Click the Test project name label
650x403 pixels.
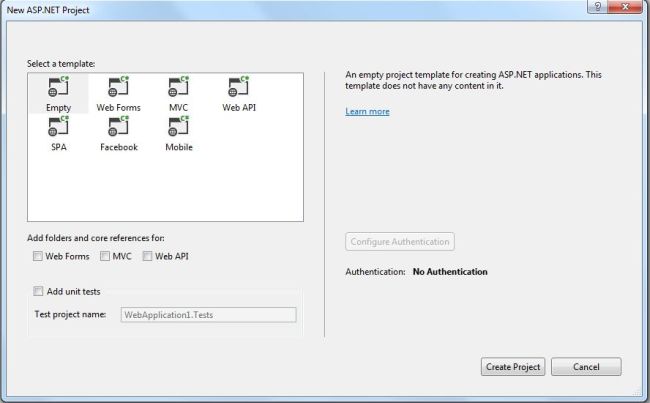pyautogui.click(x=70, y=314)
